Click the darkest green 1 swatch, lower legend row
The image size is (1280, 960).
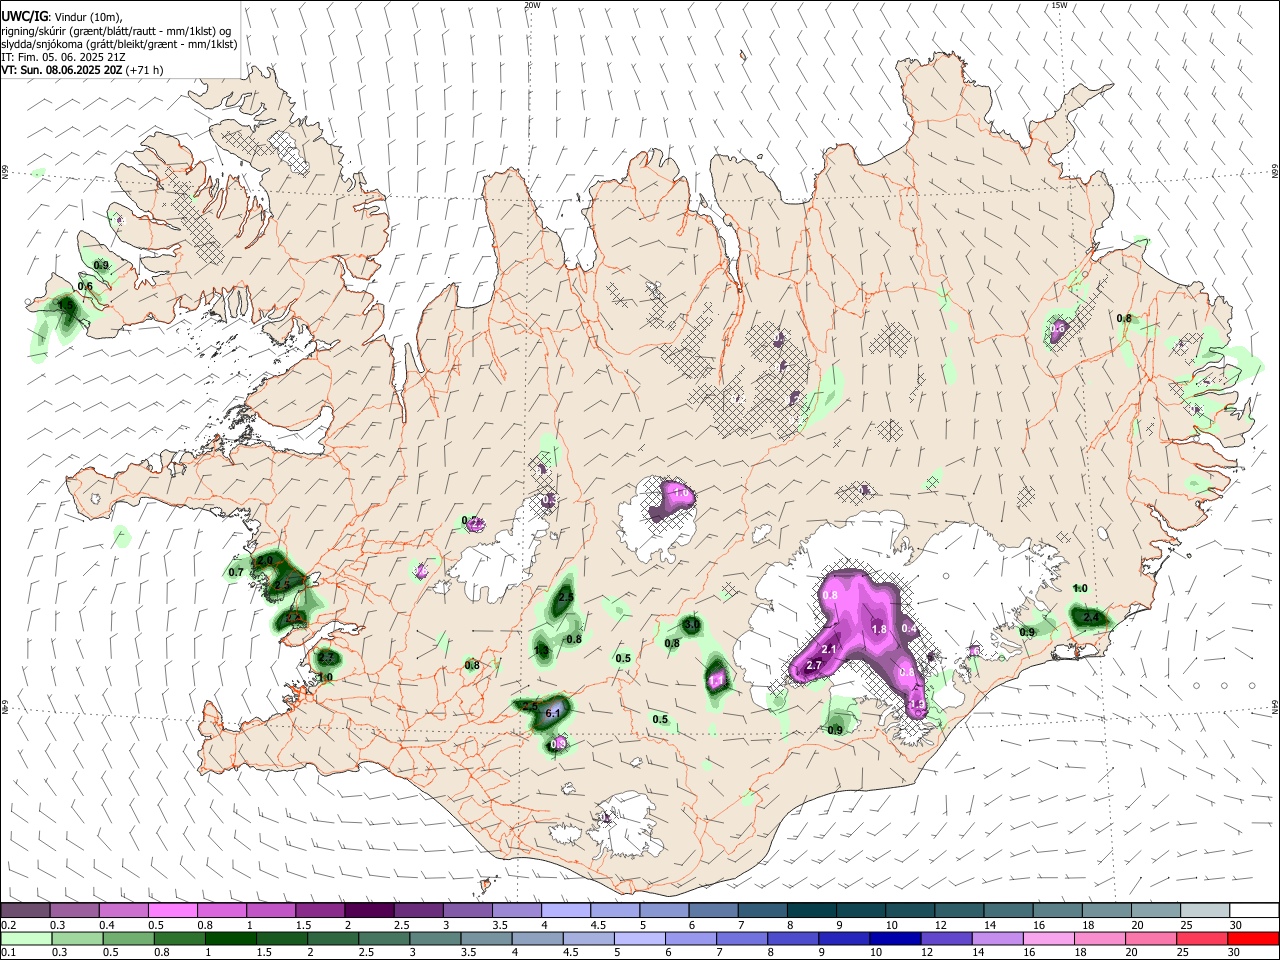click(x=231, y=939)
